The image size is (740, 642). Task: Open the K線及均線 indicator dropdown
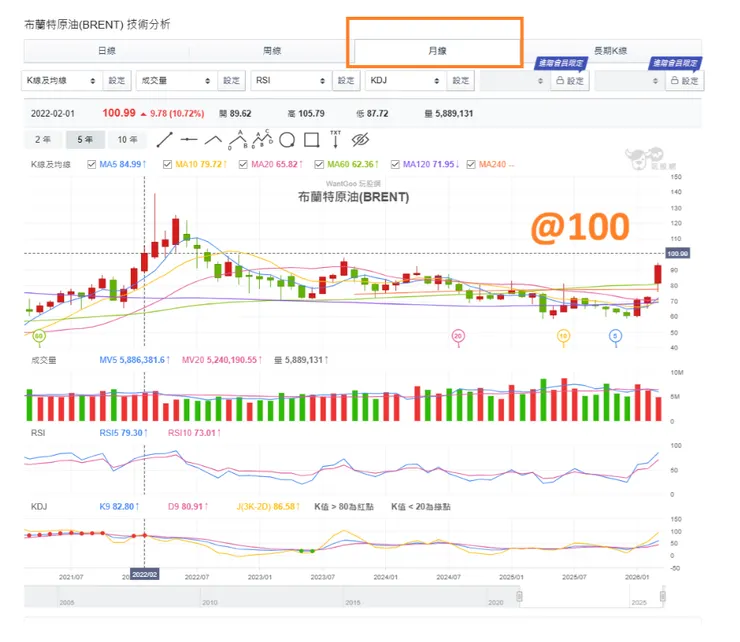62,81
